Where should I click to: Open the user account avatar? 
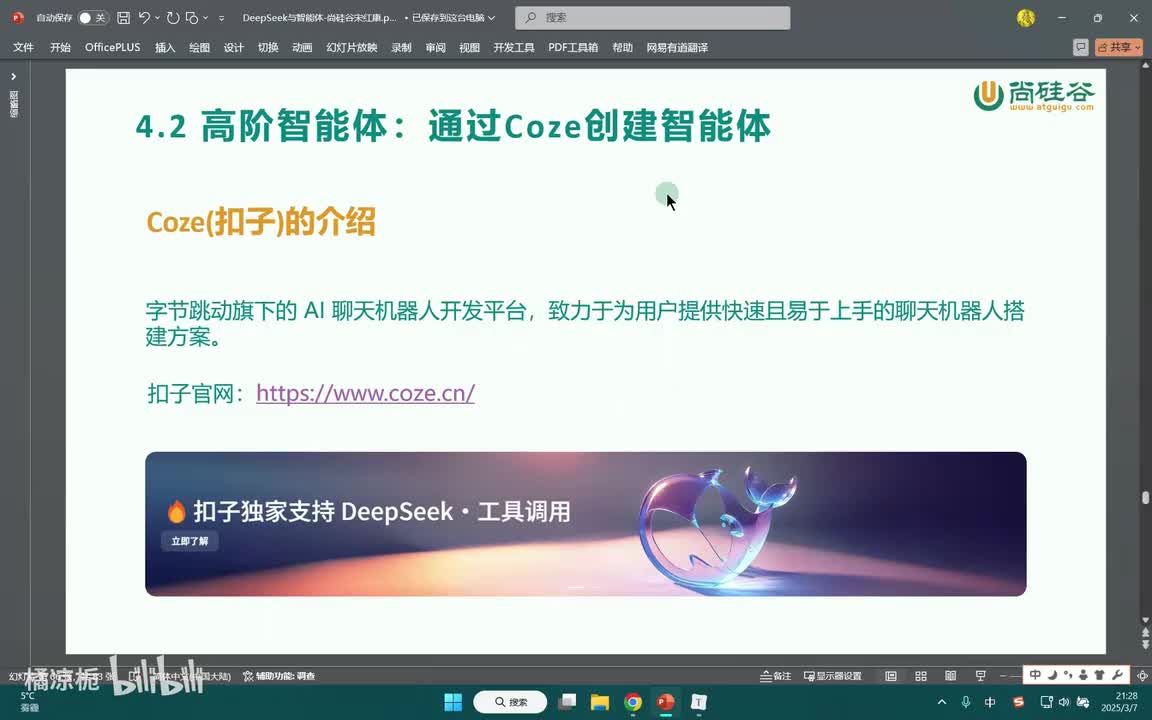coord(1026,18)
